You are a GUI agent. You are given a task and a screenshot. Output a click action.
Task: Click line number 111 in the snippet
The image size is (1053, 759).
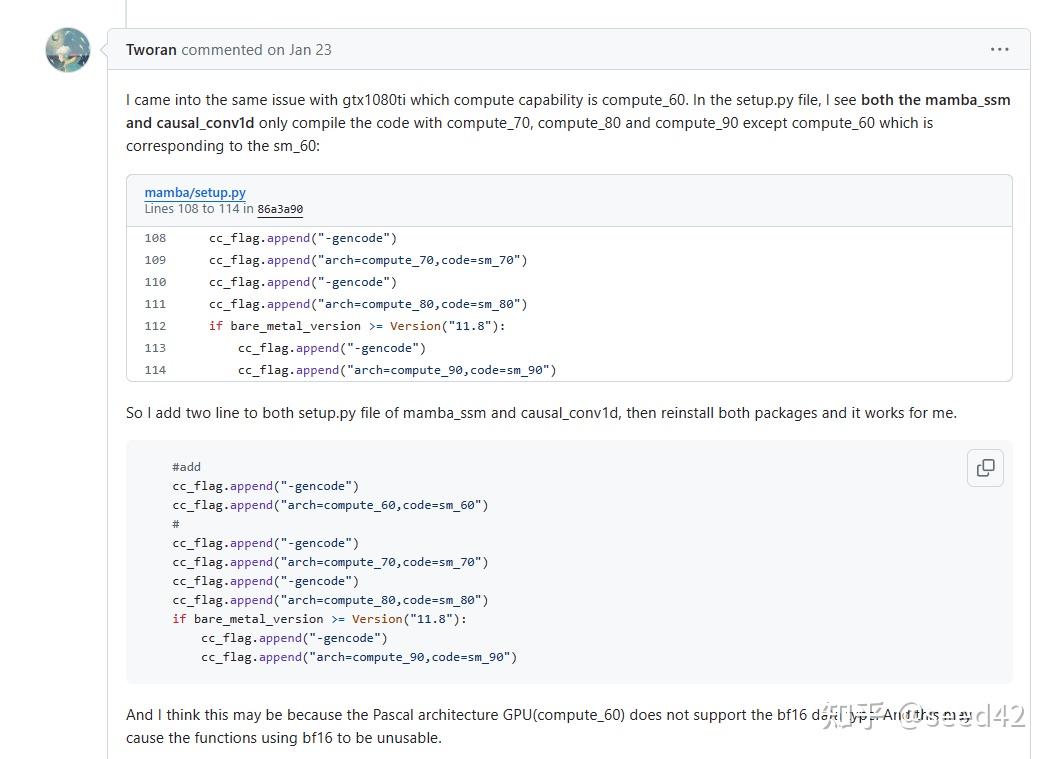click(155, 304)
